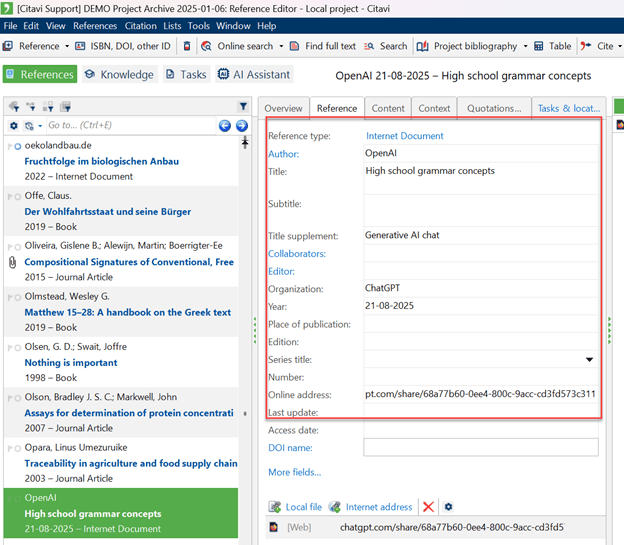The image size is (624, 545).
Task: Click the Author field label link
Action: click(283, 154)
